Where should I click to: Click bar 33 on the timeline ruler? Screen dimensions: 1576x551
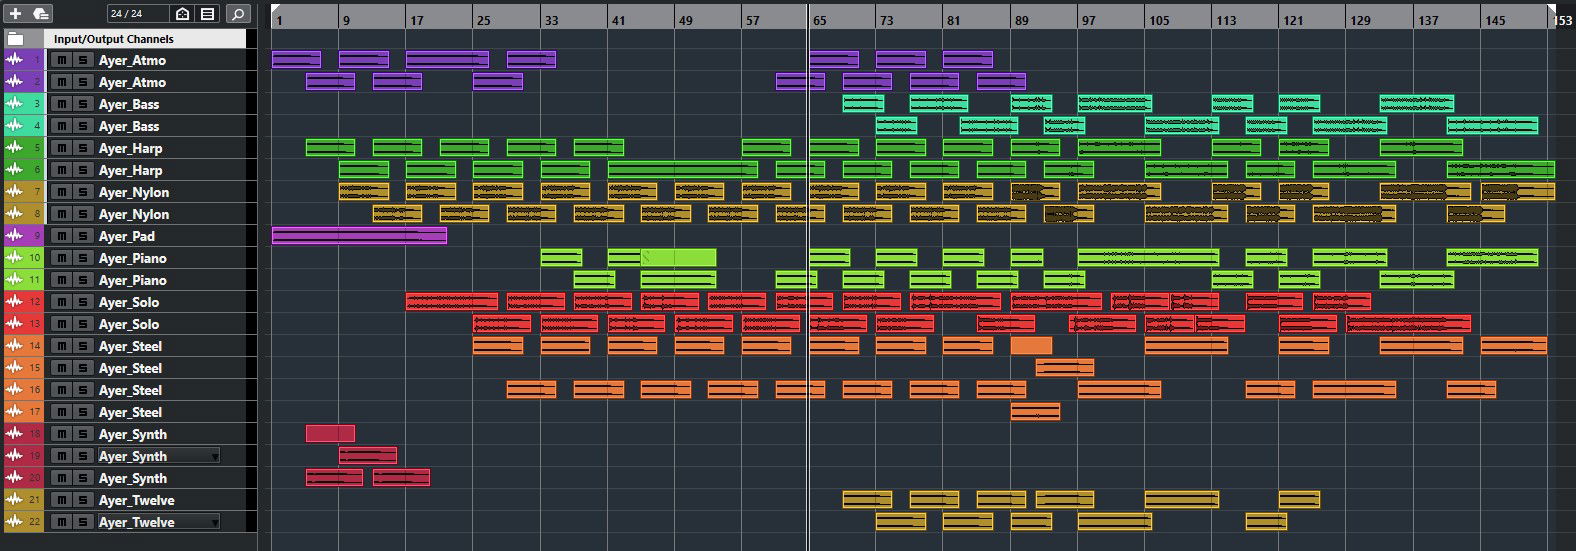click(551, 20)
